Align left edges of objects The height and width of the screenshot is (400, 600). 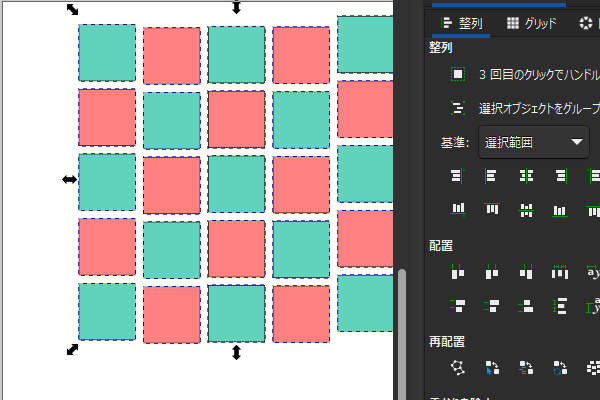491,176
